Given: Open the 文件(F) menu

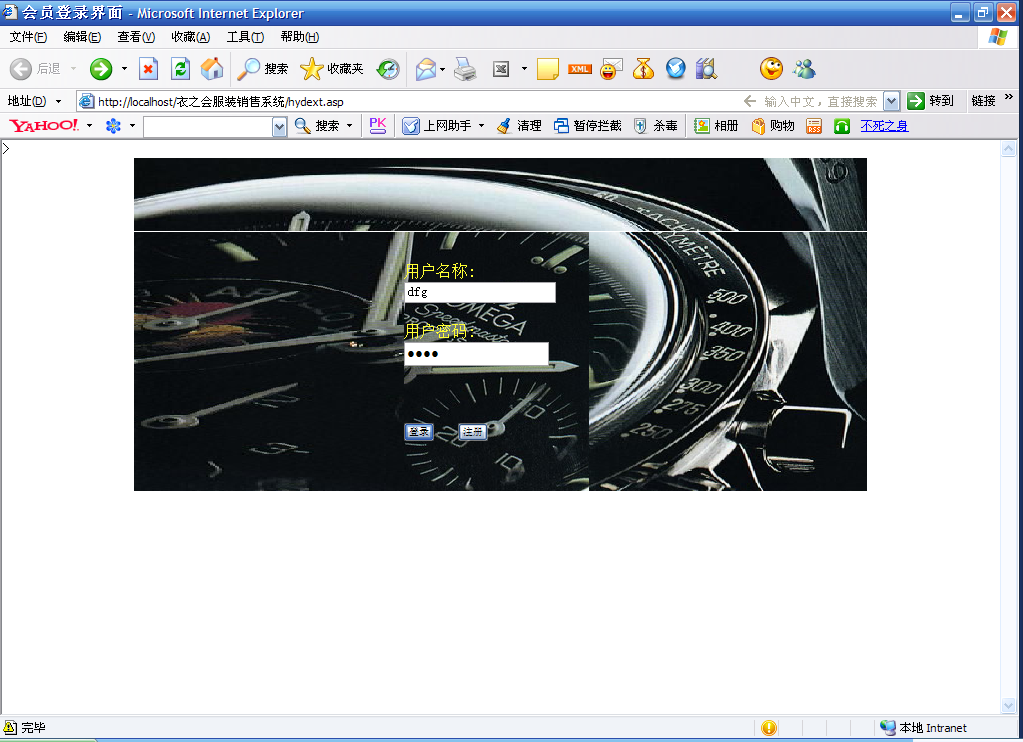Looking at the screenshot, I should [x=28, y=37].
